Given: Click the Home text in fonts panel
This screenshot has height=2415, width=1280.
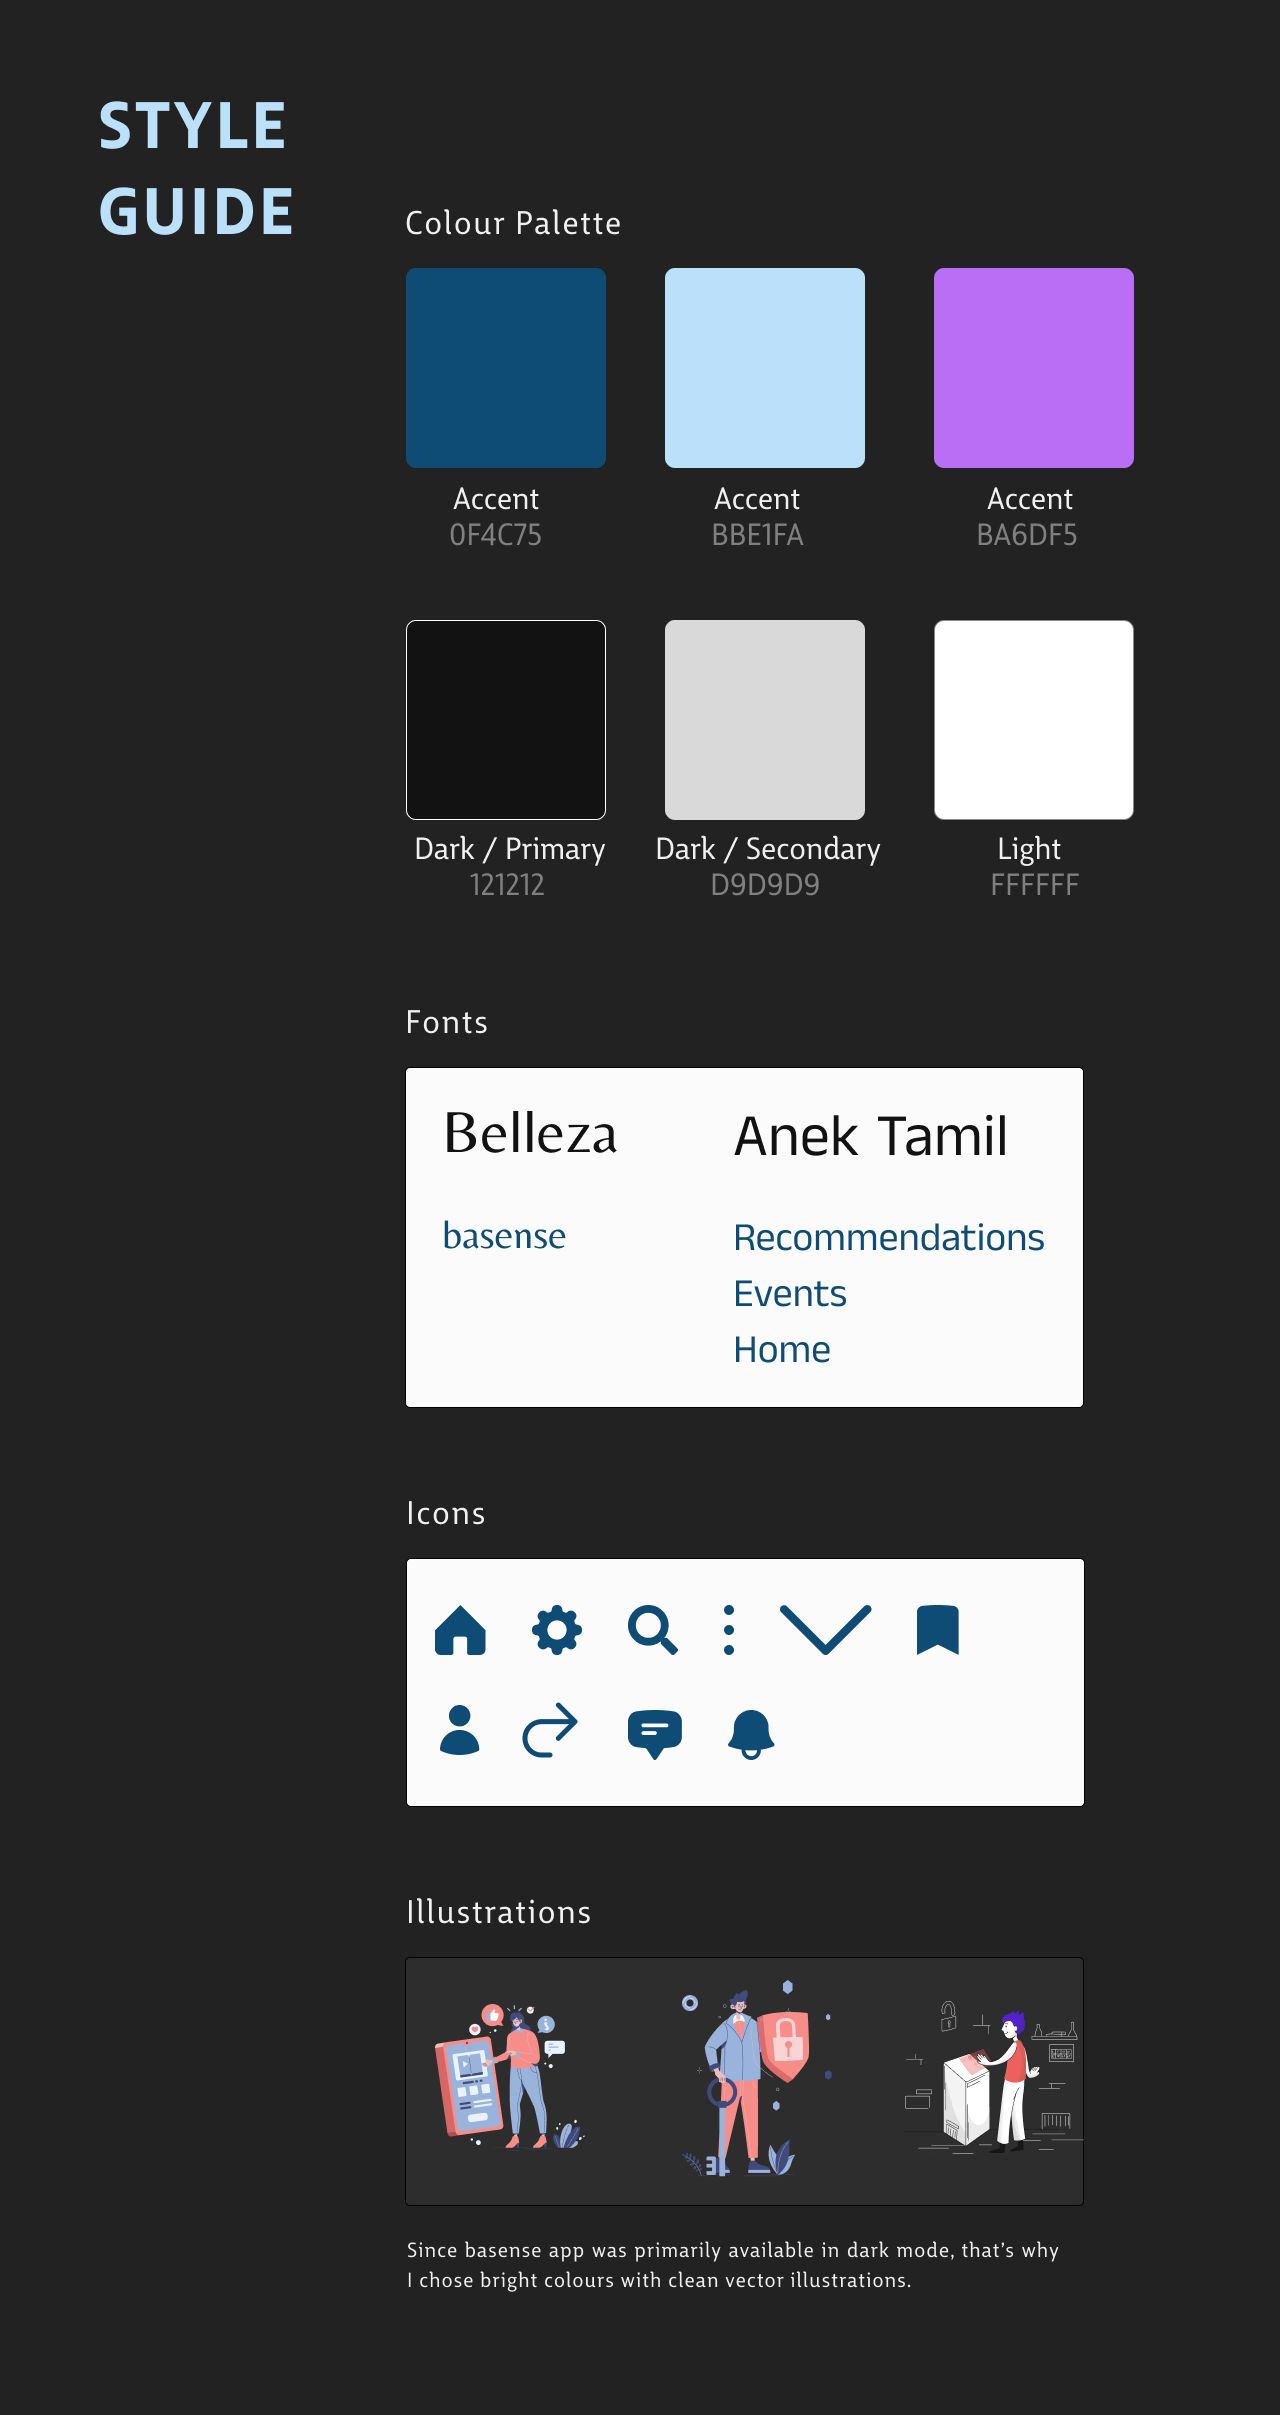Looking at the screenshot, I should 782,1350.
